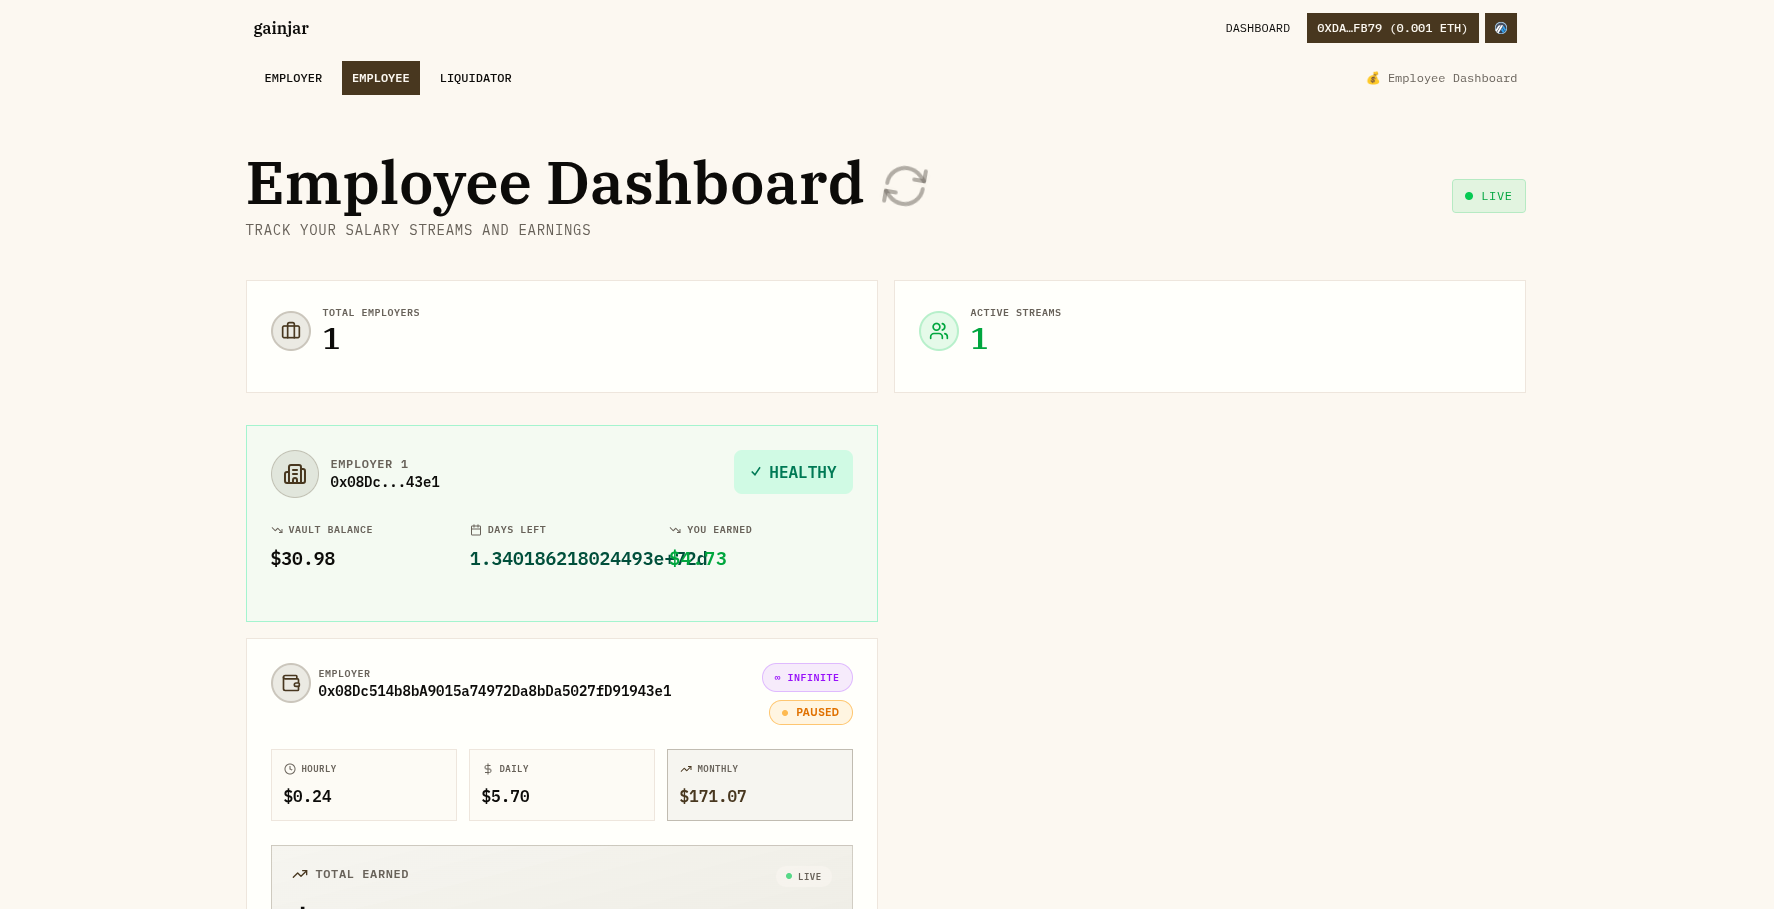Click the building icon for Employer 1

295,474
